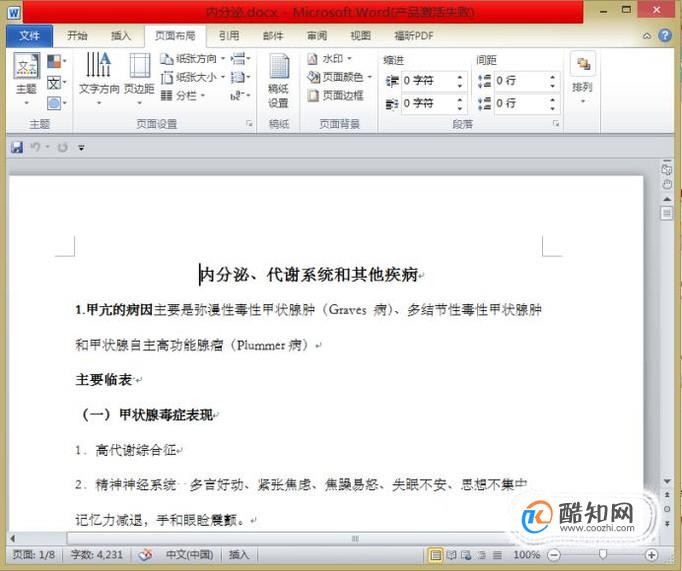This screenshot has height=571, width=682.
Task: Click zoom level 100% button
Action: tap(527, 555)
